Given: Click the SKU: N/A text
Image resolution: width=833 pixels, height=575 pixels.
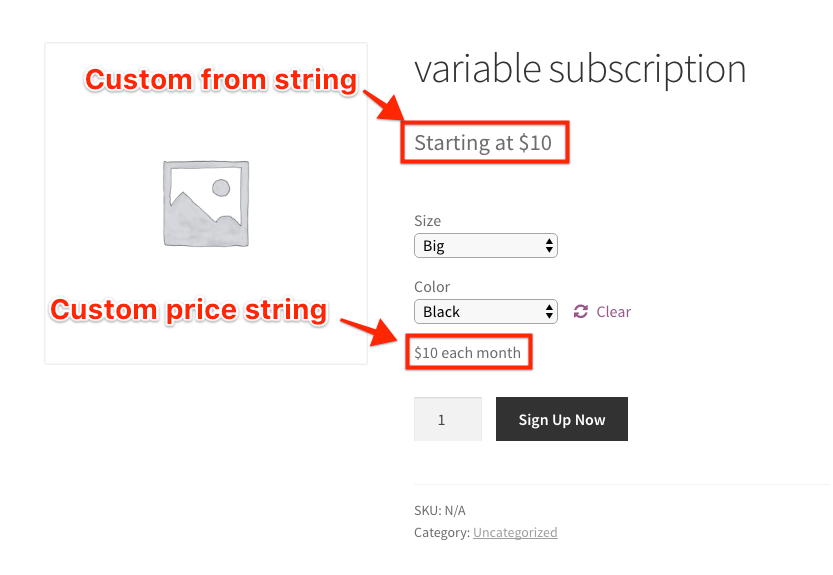Looking at the screenshot, I should coord(440,511).
